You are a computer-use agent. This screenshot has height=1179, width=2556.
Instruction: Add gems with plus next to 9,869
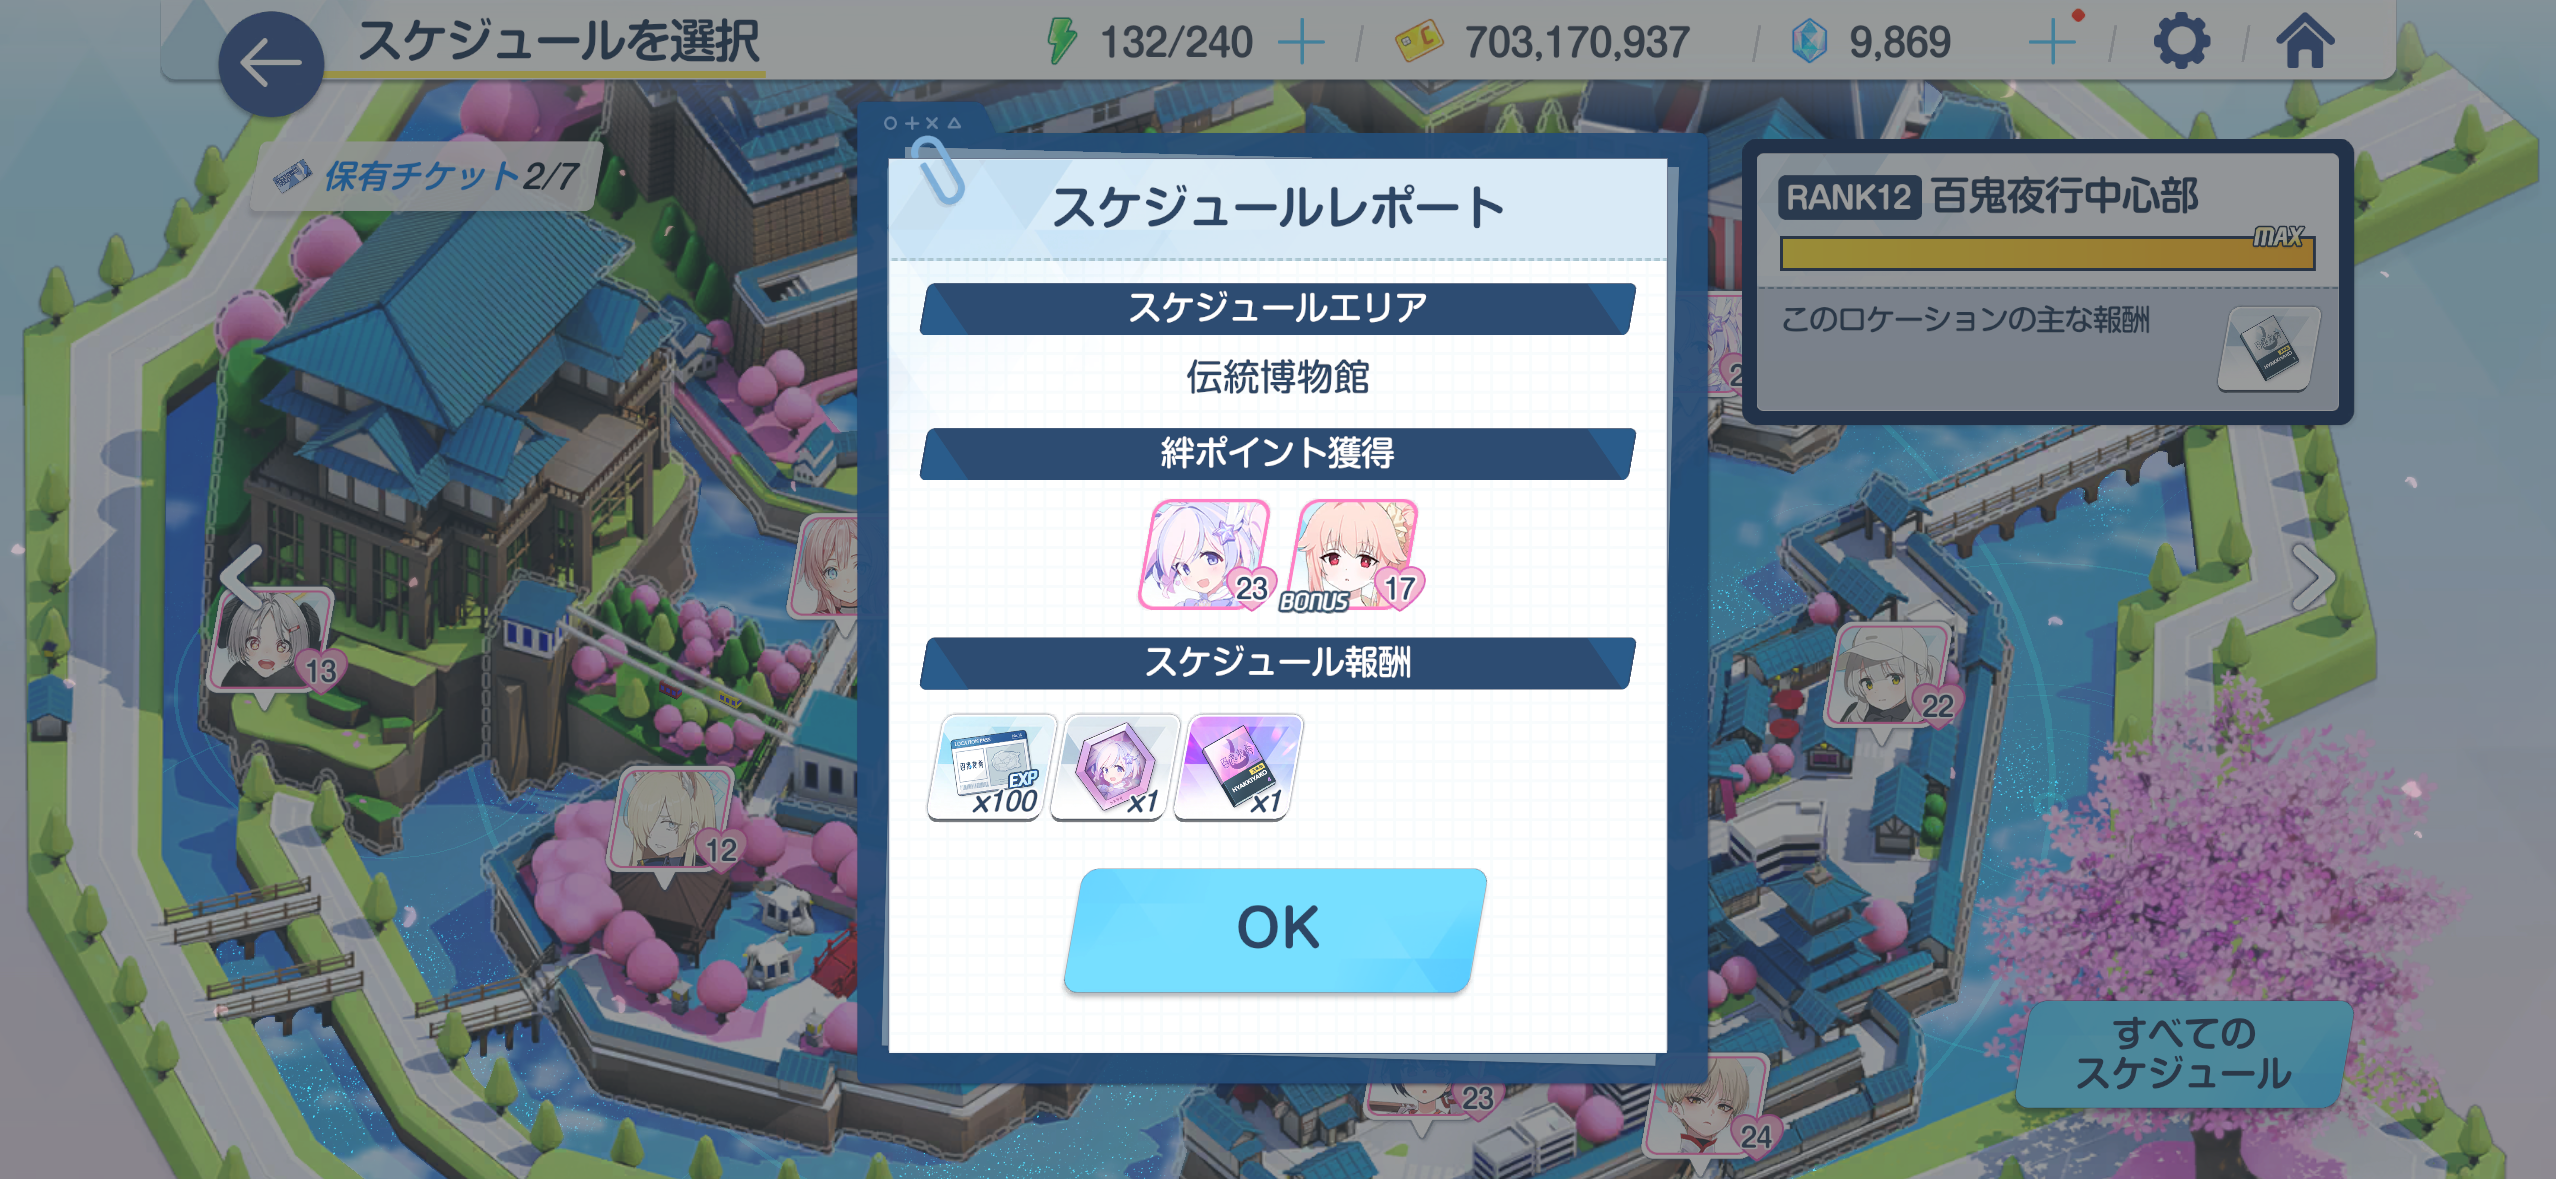[2053, 42]
